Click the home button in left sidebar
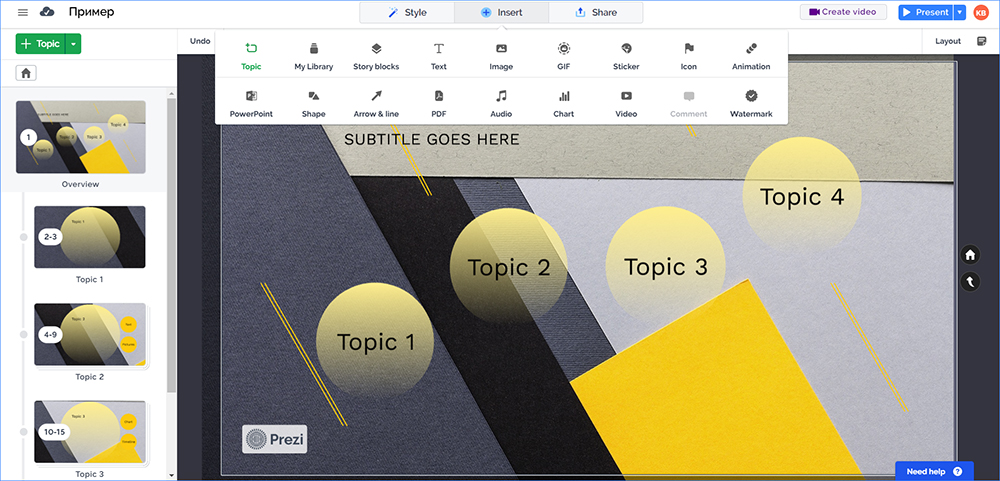 pyautogui.click(x=26, y=73)
